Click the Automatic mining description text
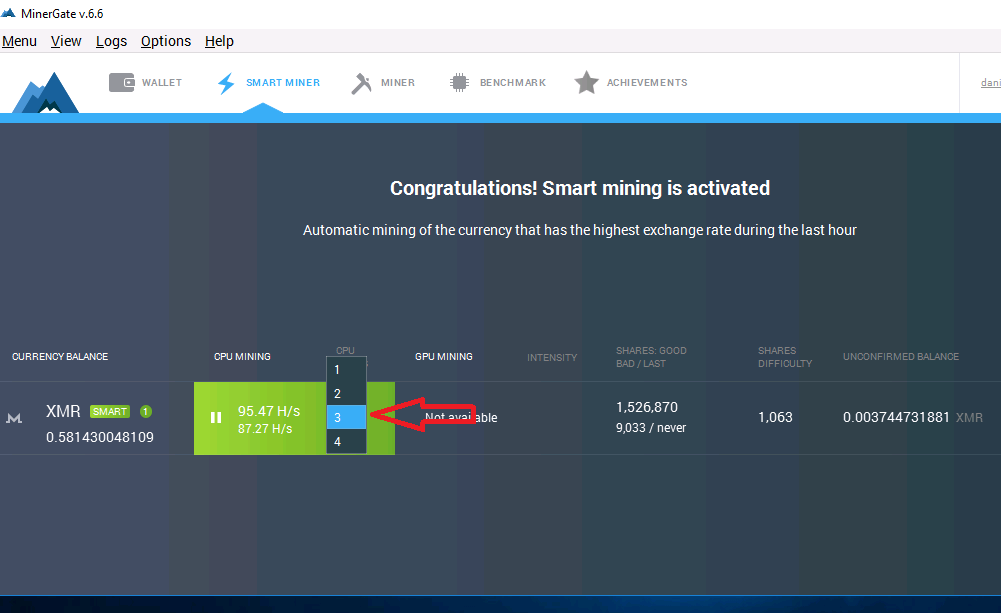This screenshot has height=613, width=1001. [580, 230]
